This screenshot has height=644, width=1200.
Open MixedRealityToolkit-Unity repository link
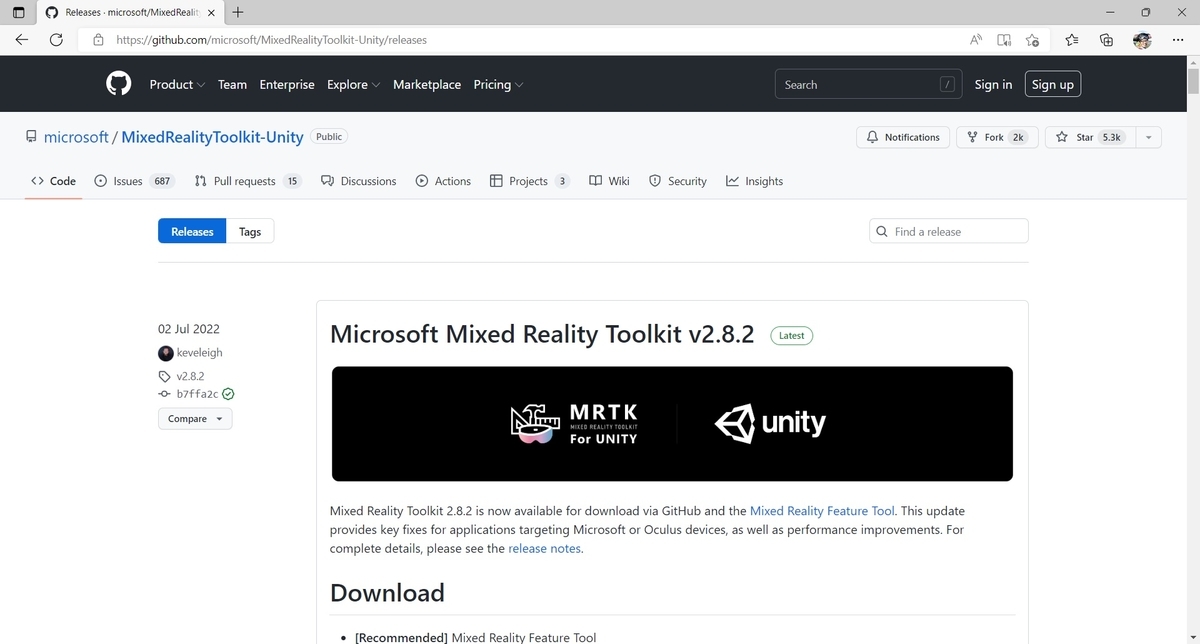[212, 137]
